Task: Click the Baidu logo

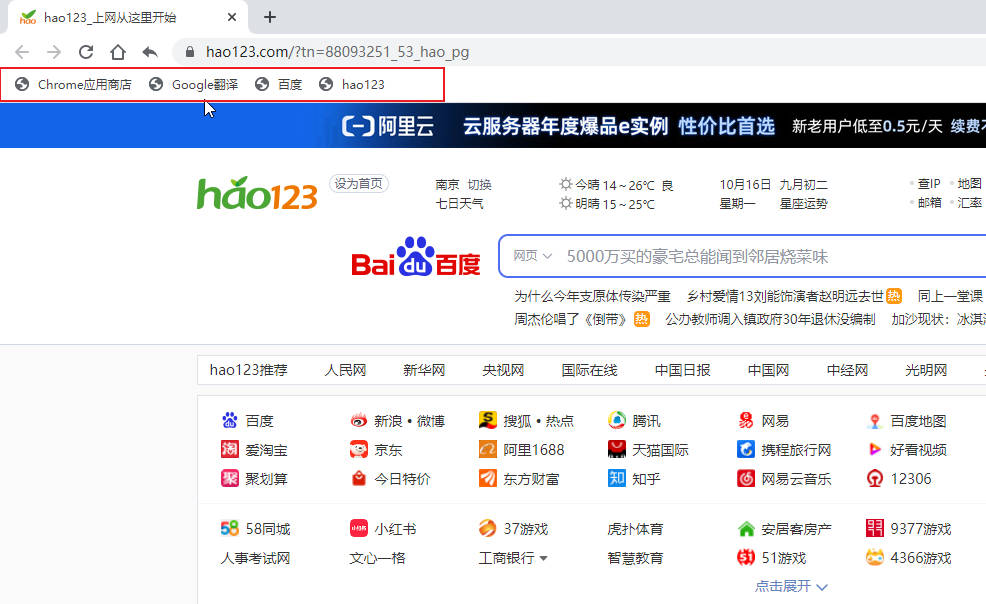Action: coord(416,256)
